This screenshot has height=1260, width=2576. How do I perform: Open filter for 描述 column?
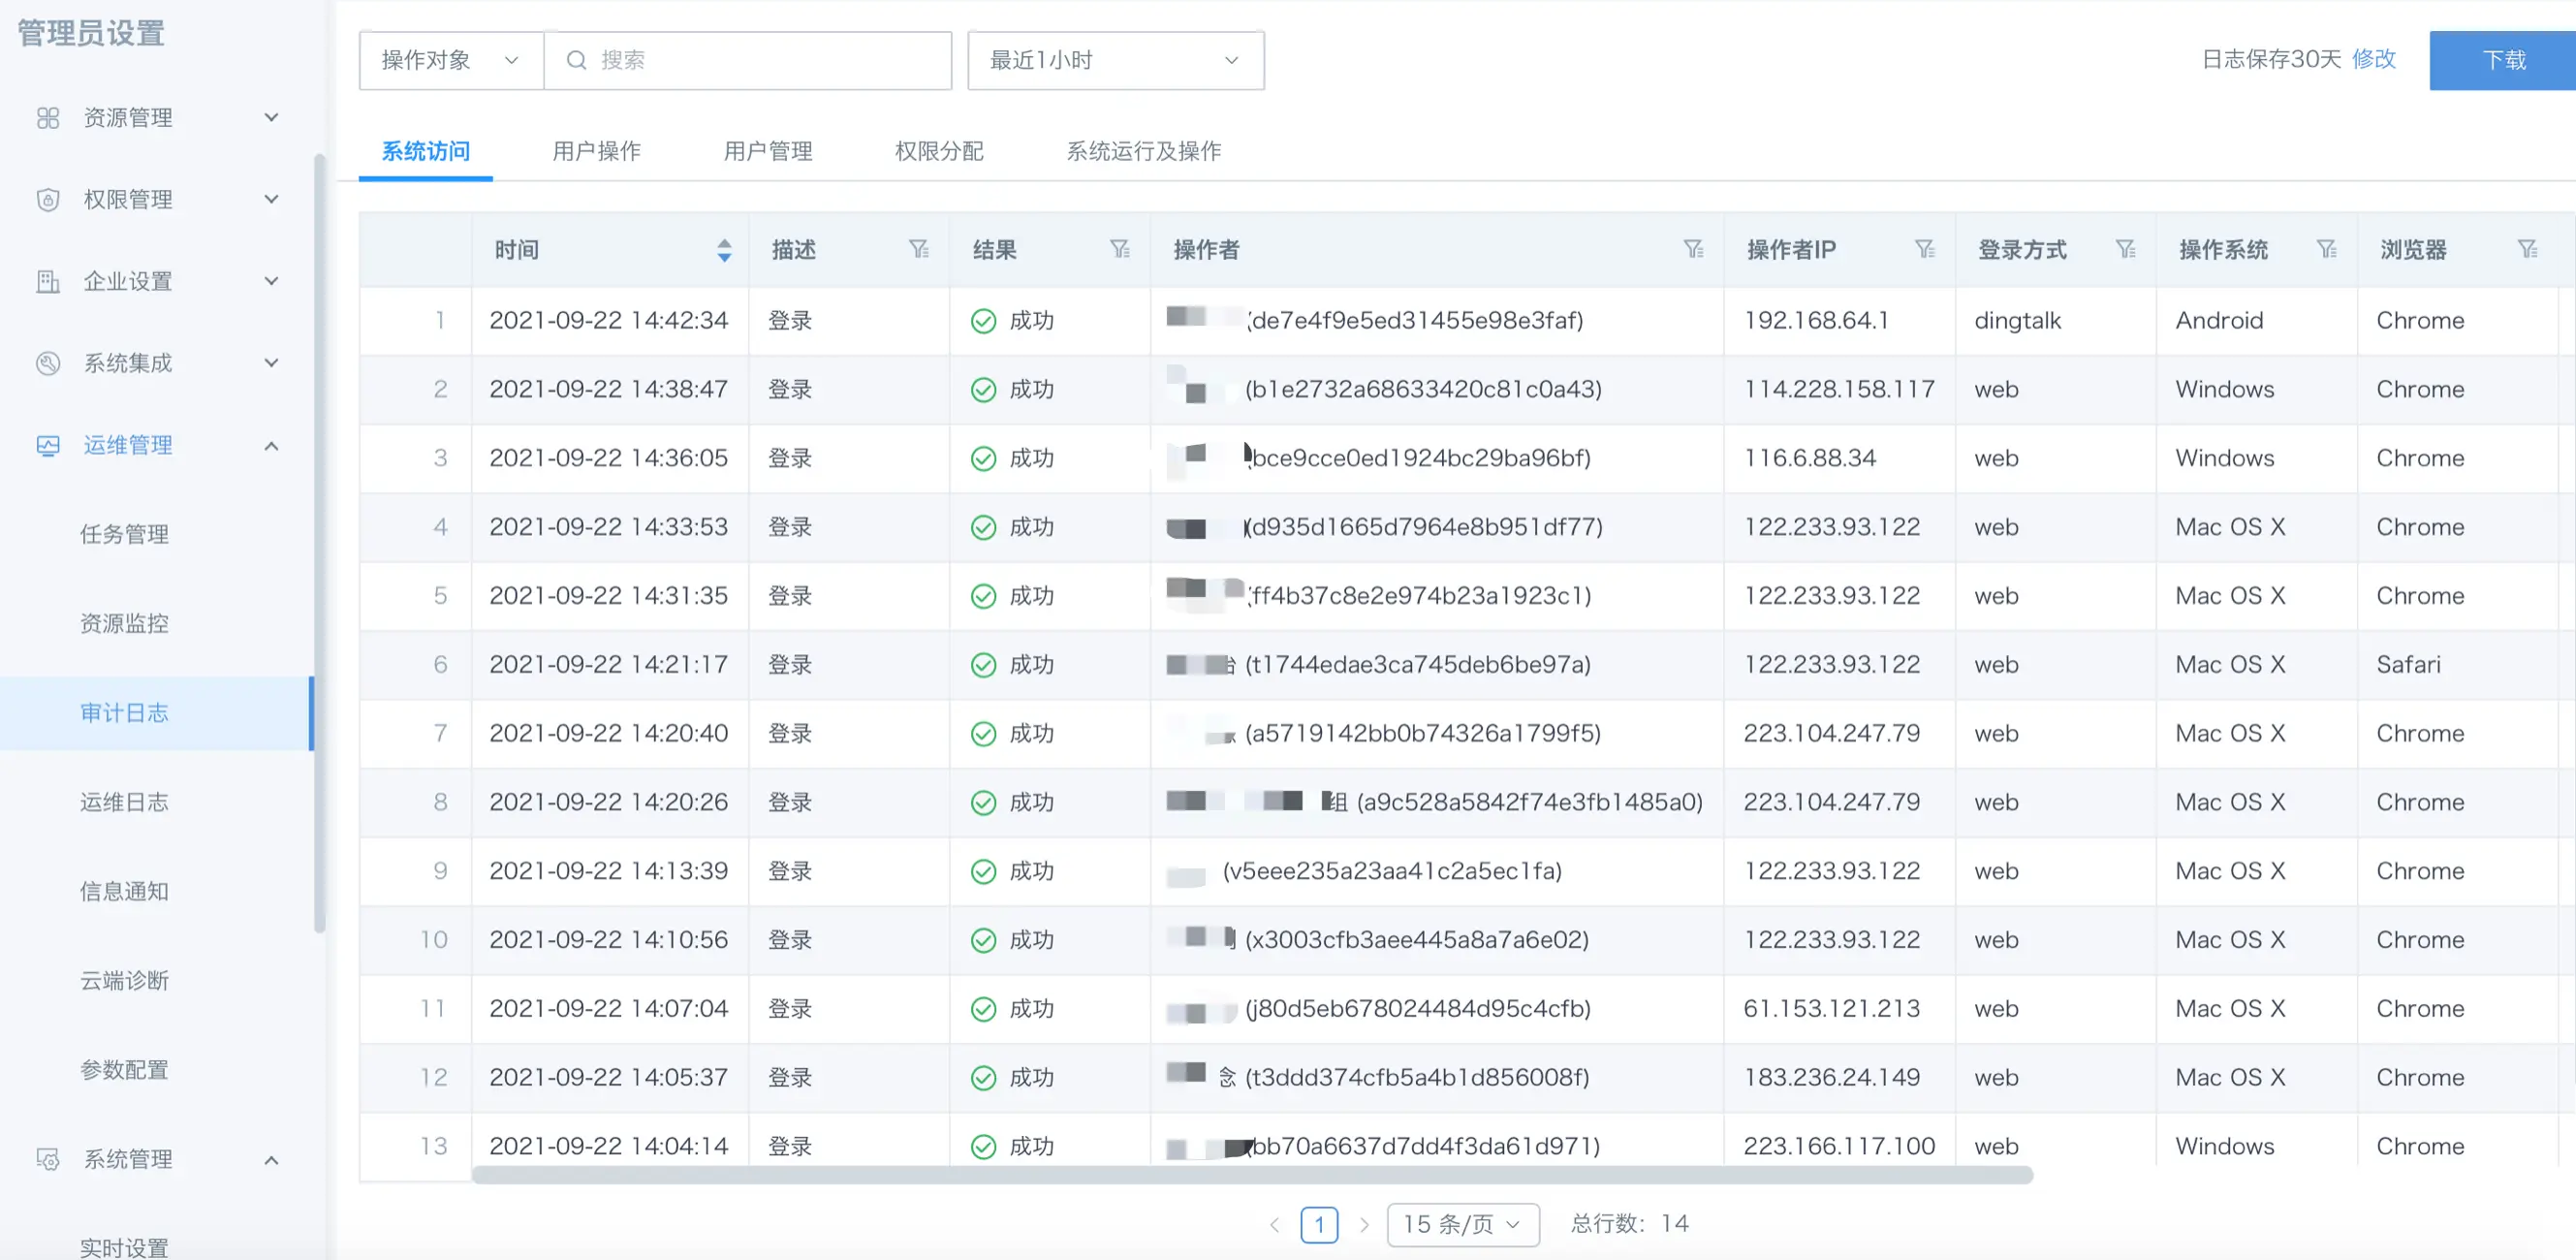[918, 249]
